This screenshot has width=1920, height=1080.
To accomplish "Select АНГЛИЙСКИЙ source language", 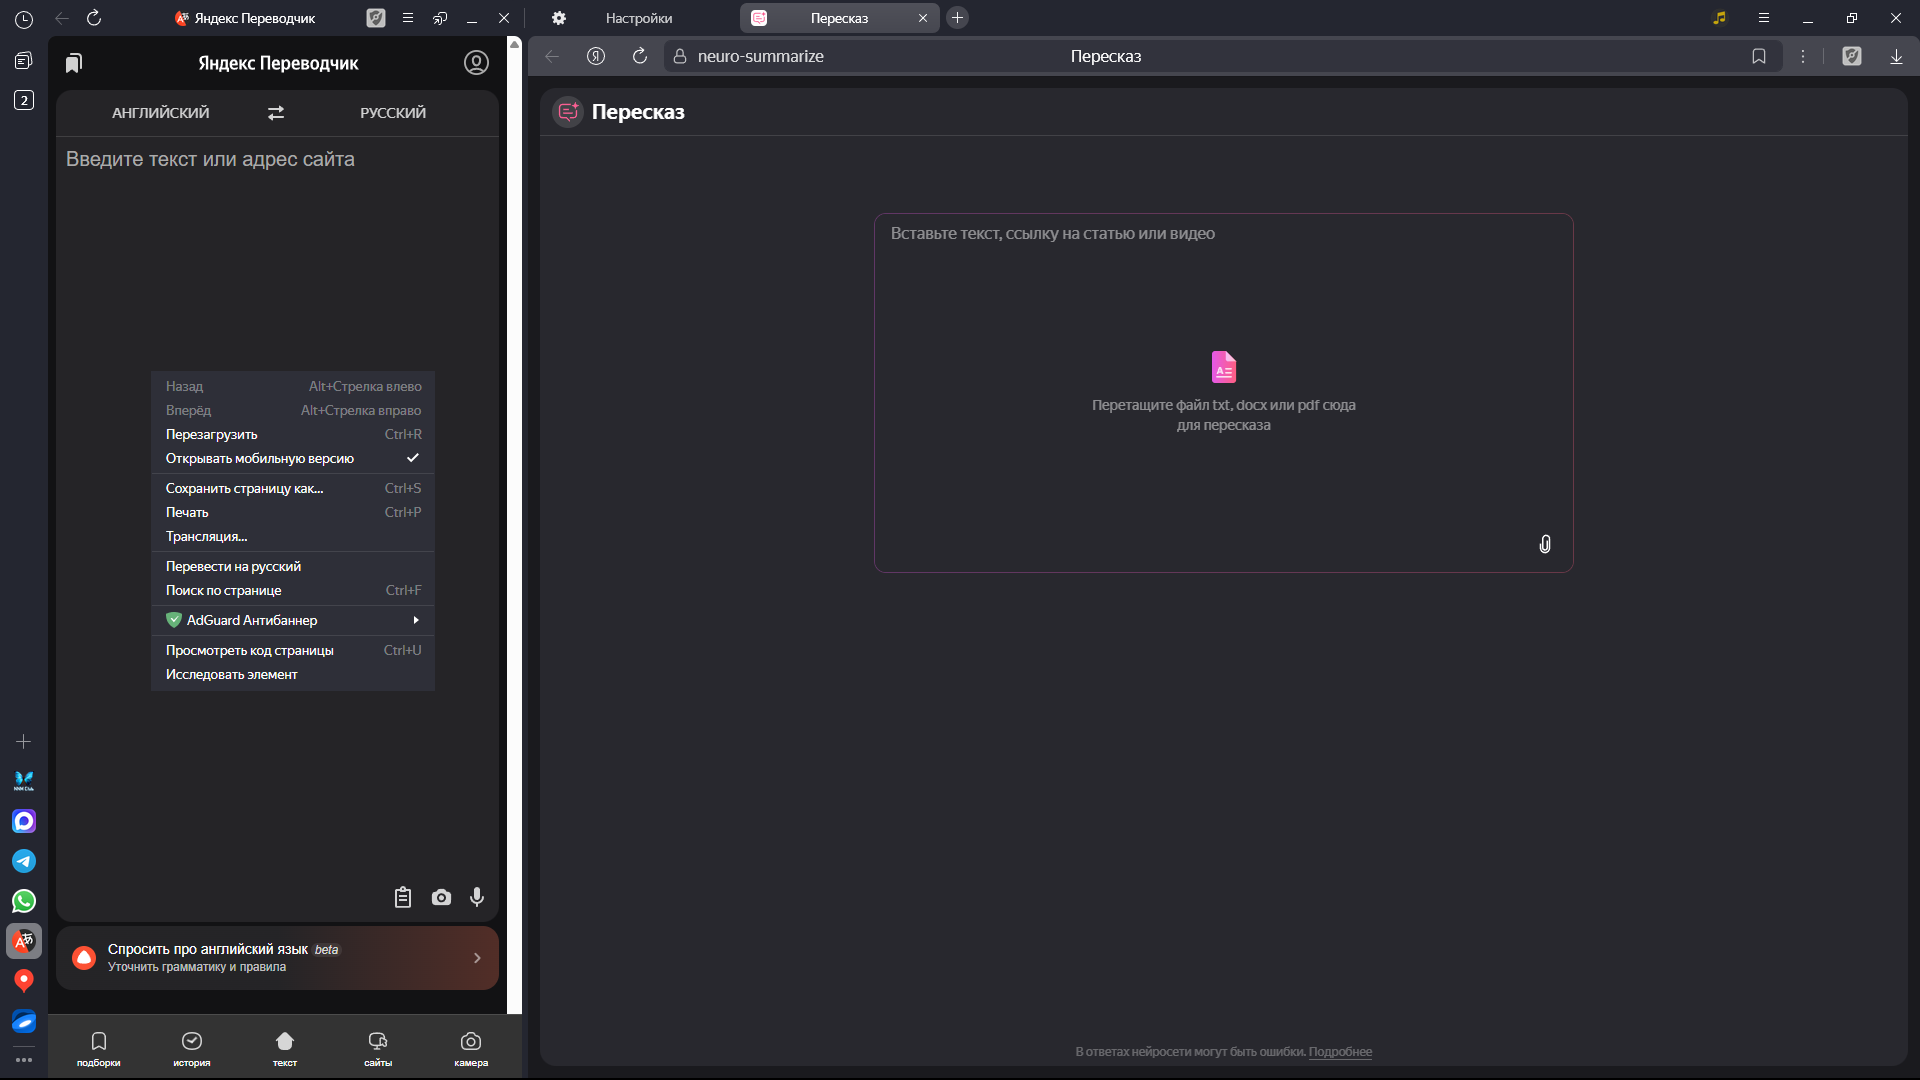I will 161,113.
